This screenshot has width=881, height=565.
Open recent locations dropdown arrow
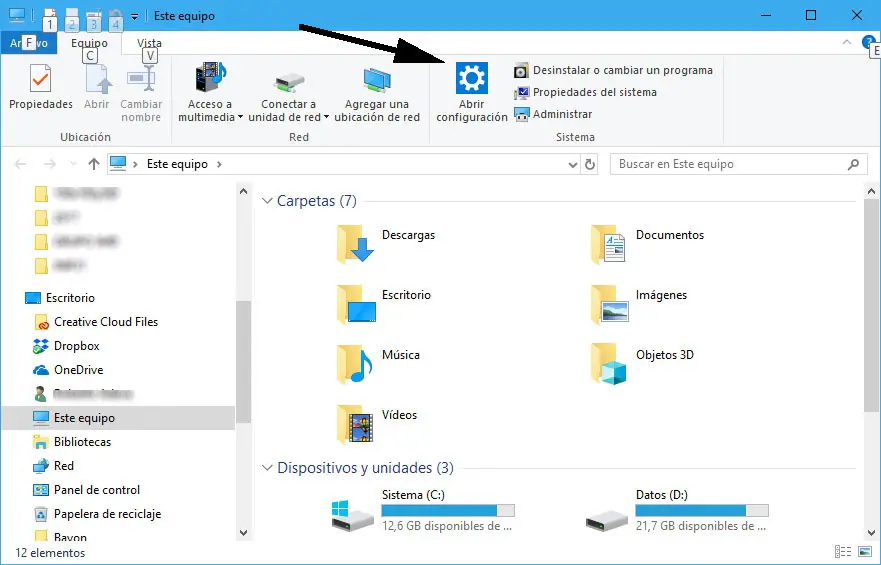[x=72, y=164]
